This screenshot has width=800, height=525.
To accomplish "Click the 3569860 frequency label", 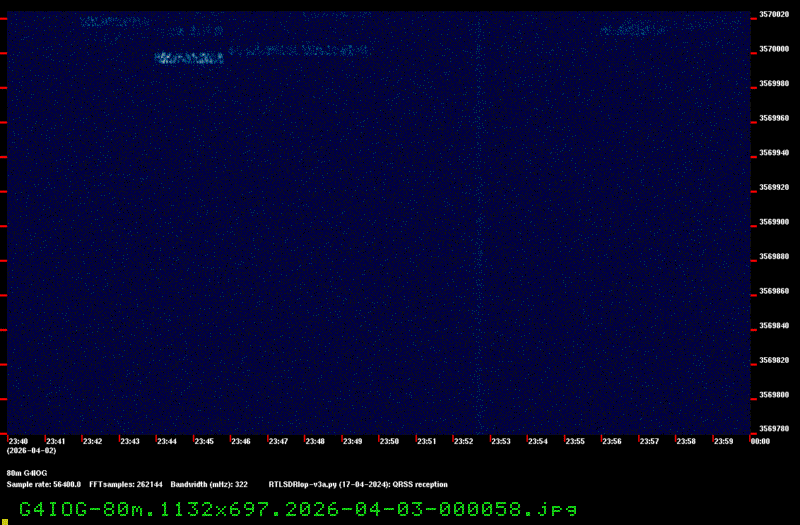I will click(x=774, y=291).
